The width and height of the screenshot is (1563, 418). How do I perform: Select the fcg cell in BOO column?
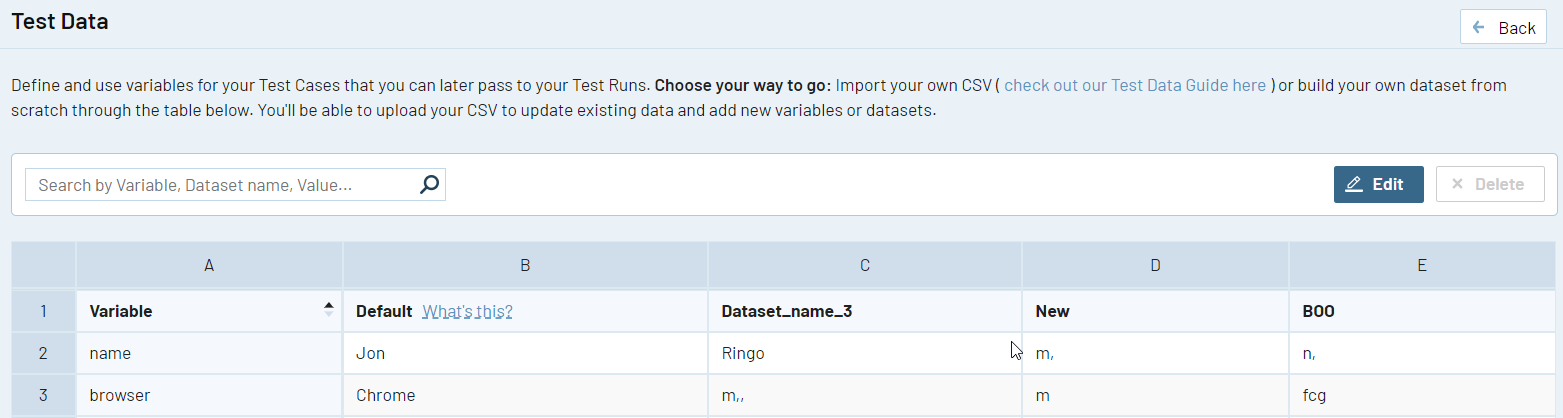1421,395
